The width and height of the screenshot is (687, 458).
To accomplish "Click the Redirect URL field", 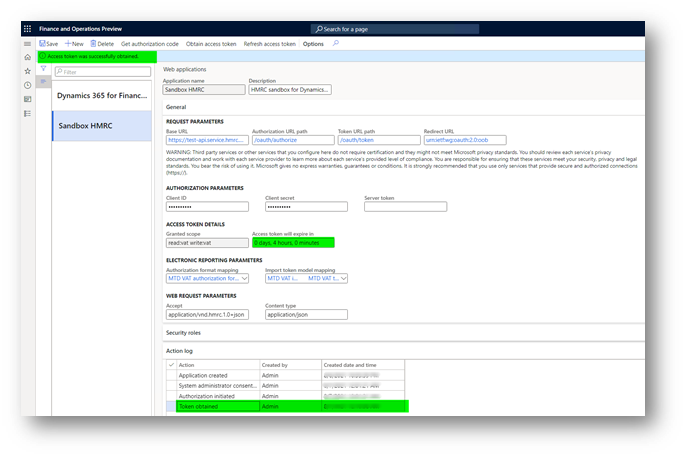I will click(465, 140).
